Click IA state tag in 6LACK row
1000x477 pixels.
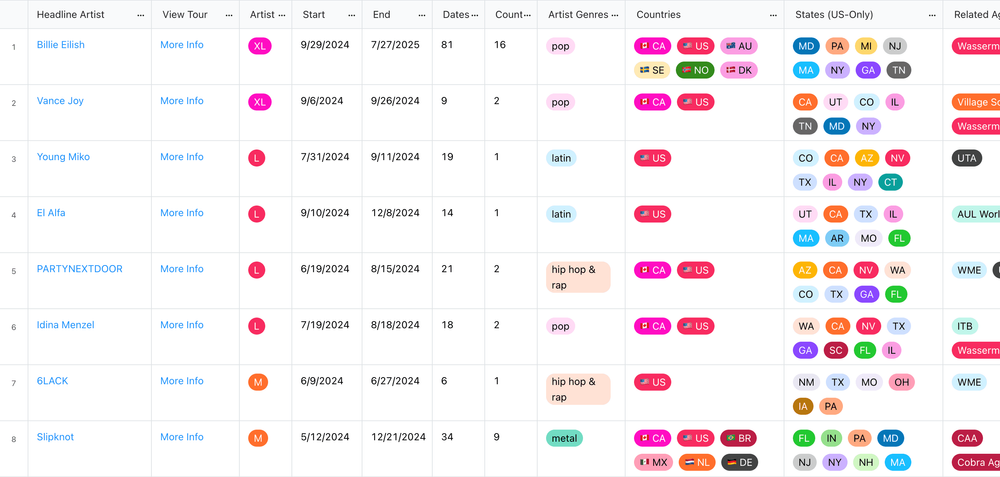[x=804, y=407]
